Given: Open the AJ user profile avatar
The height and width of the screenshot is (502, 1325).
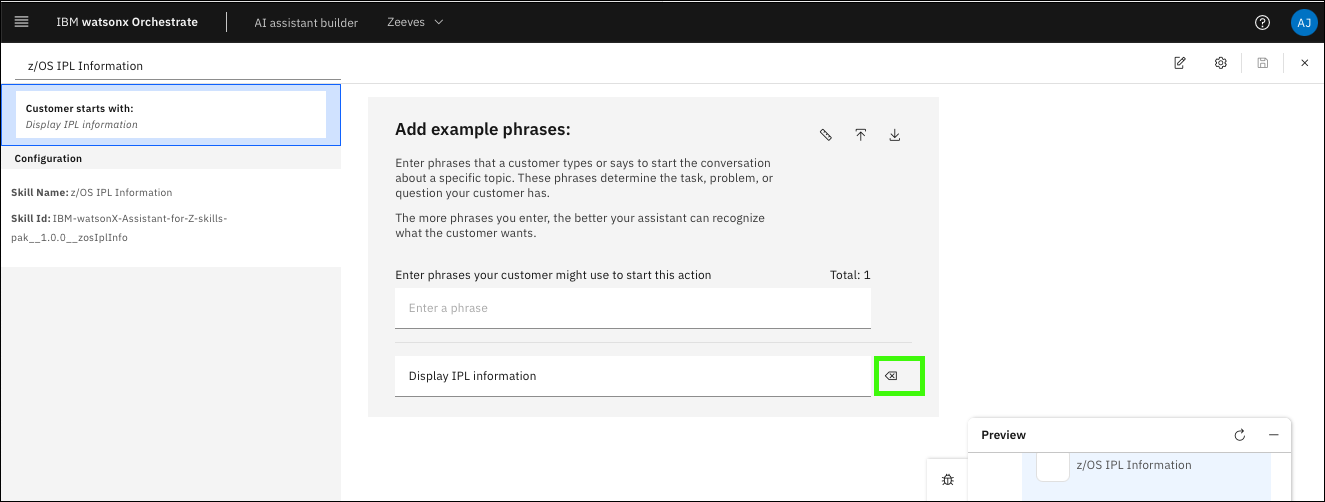Looking at the screenshot, I should pos(1303,22).
